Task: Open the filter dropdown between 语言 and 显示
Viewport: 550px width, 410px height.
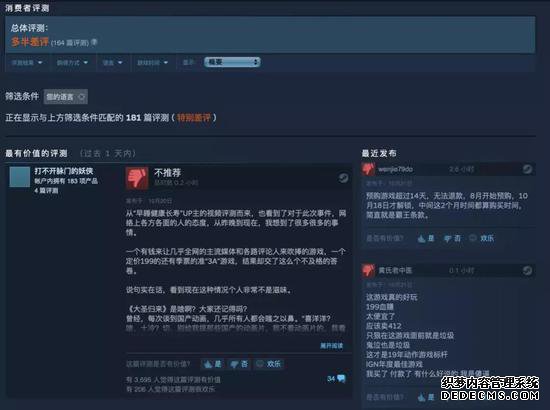Action: point(152,63)
